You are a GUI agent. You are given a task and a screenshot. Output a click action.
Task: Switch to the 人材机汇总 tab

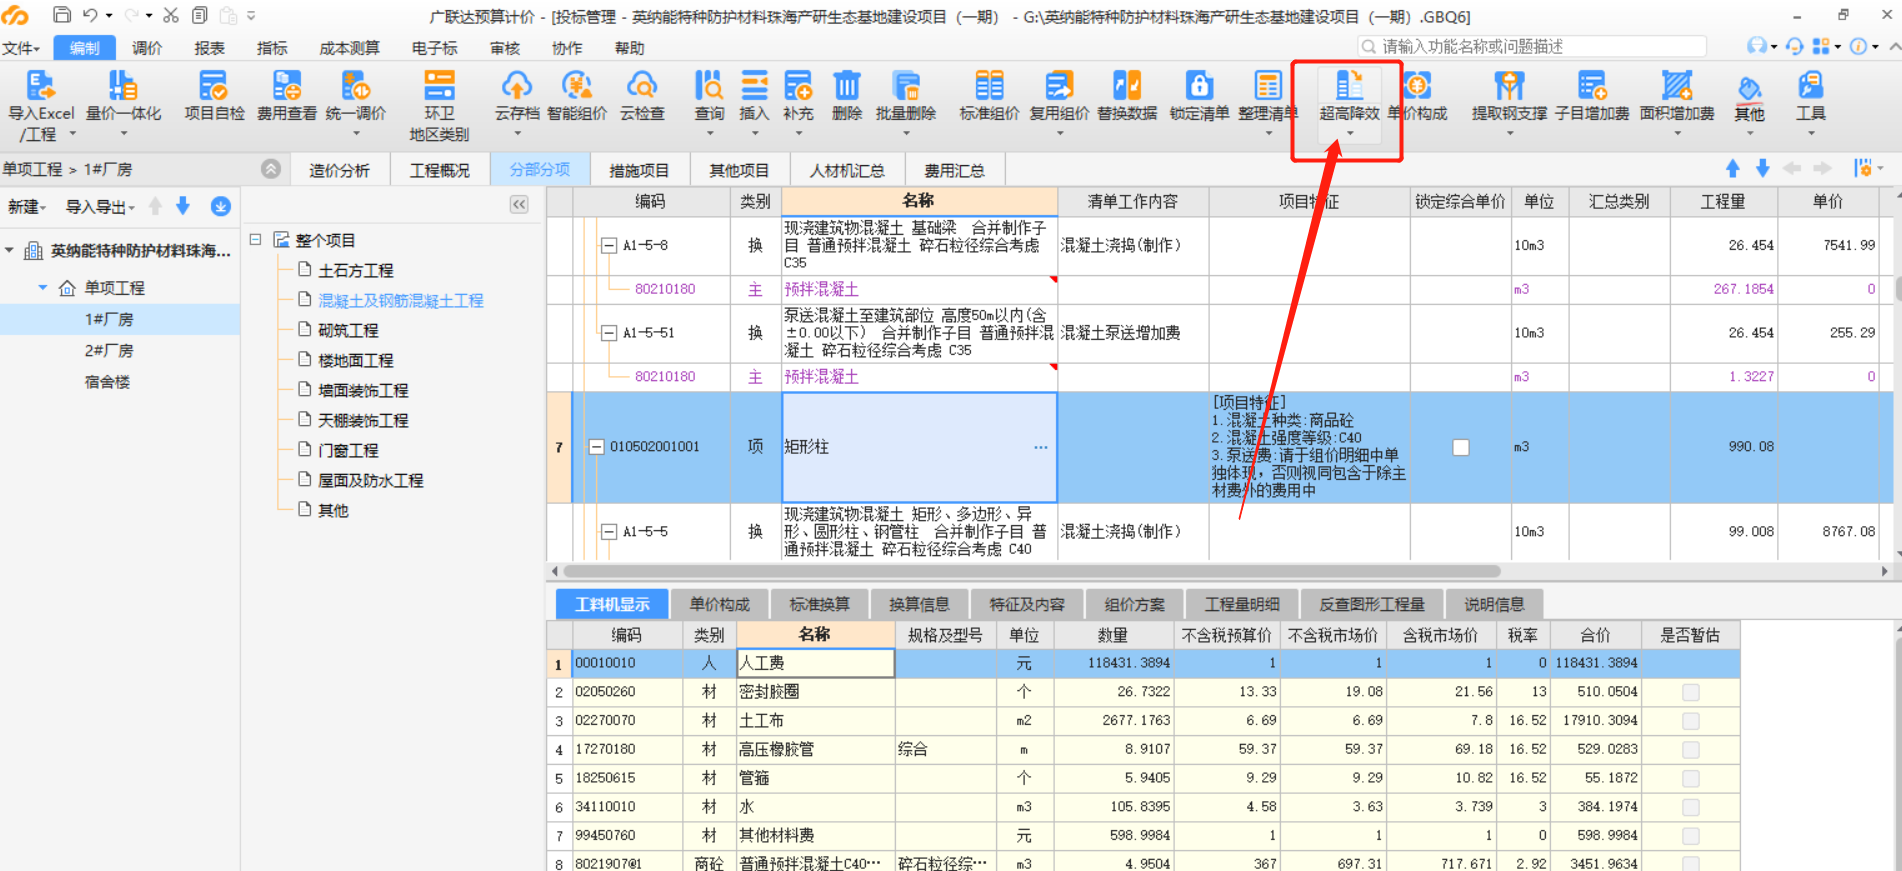847,171
